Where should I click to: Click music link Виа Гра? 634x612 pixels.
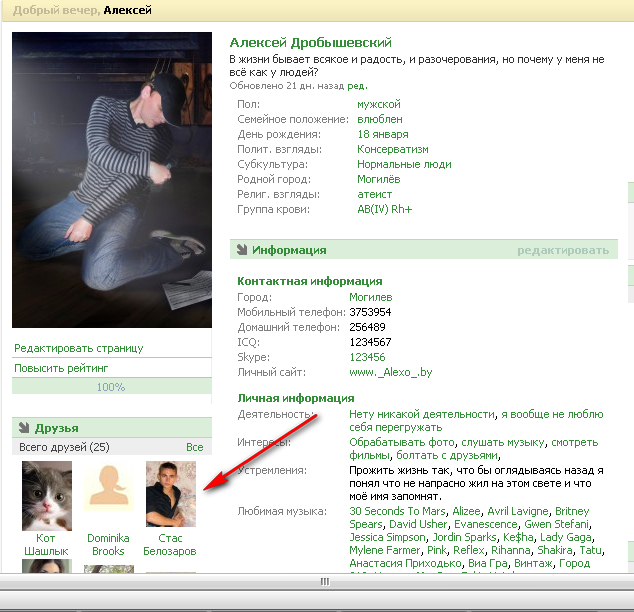pos(488,563)
